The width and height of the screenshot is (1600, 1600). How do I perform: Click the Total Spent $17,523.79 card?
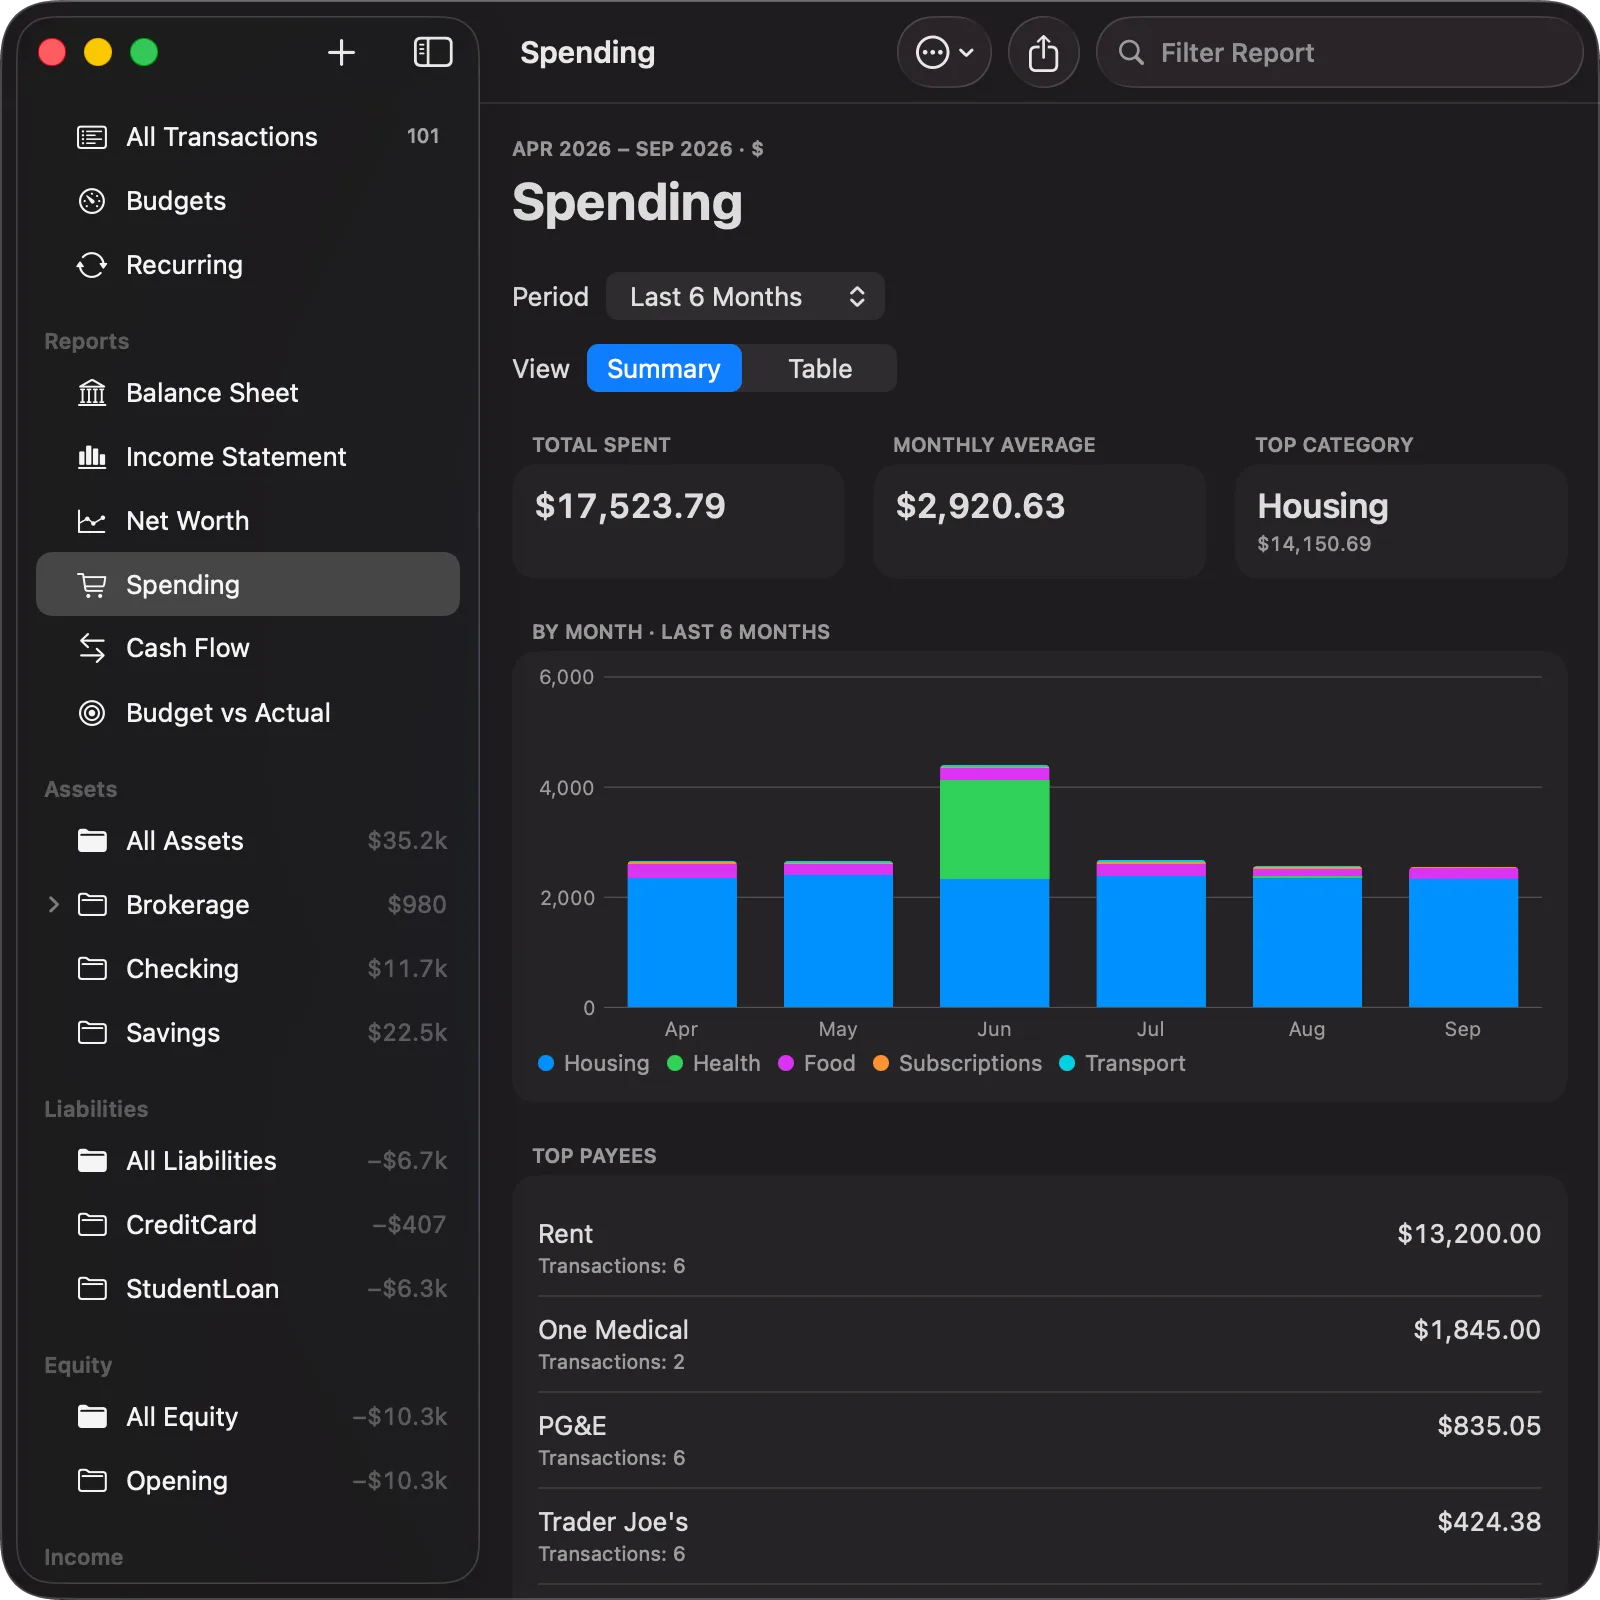pos(678,521)
